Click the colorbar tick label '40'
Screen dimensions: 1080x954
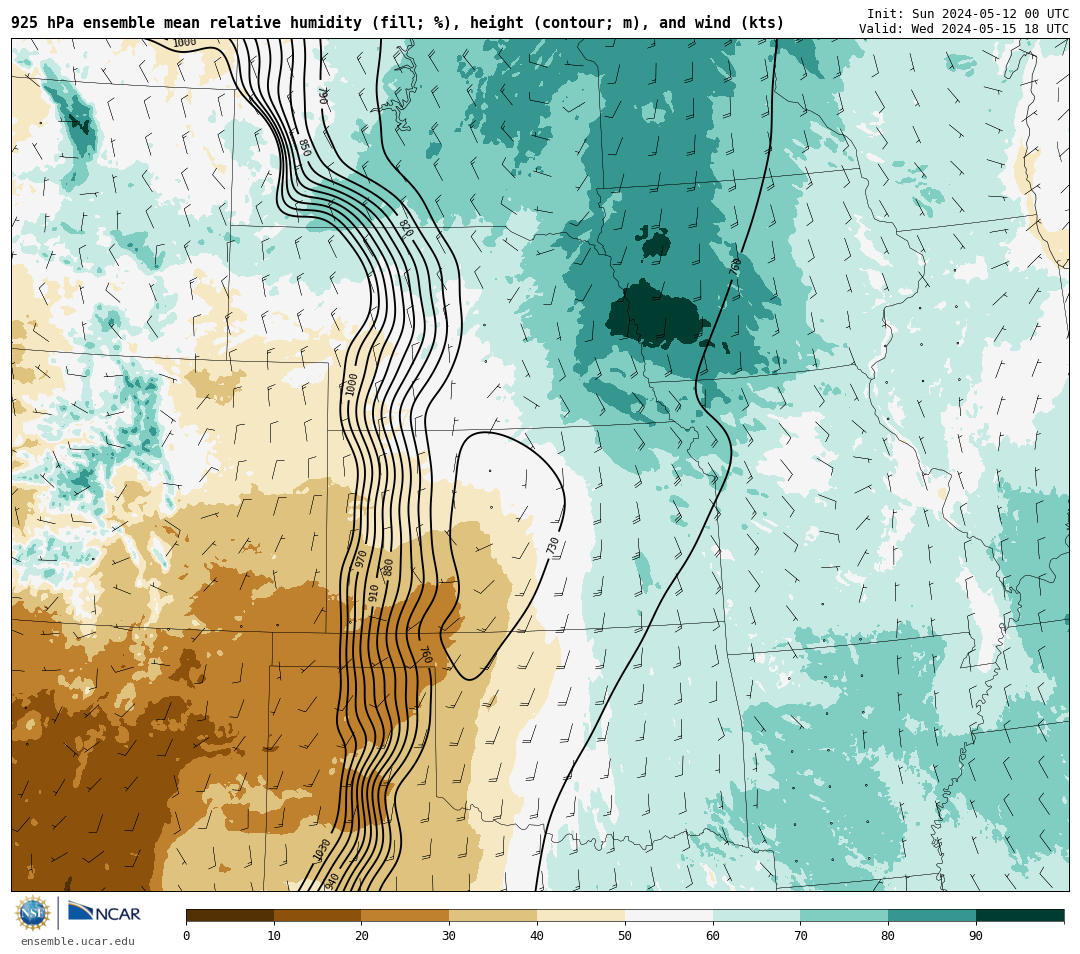point(537,935)
